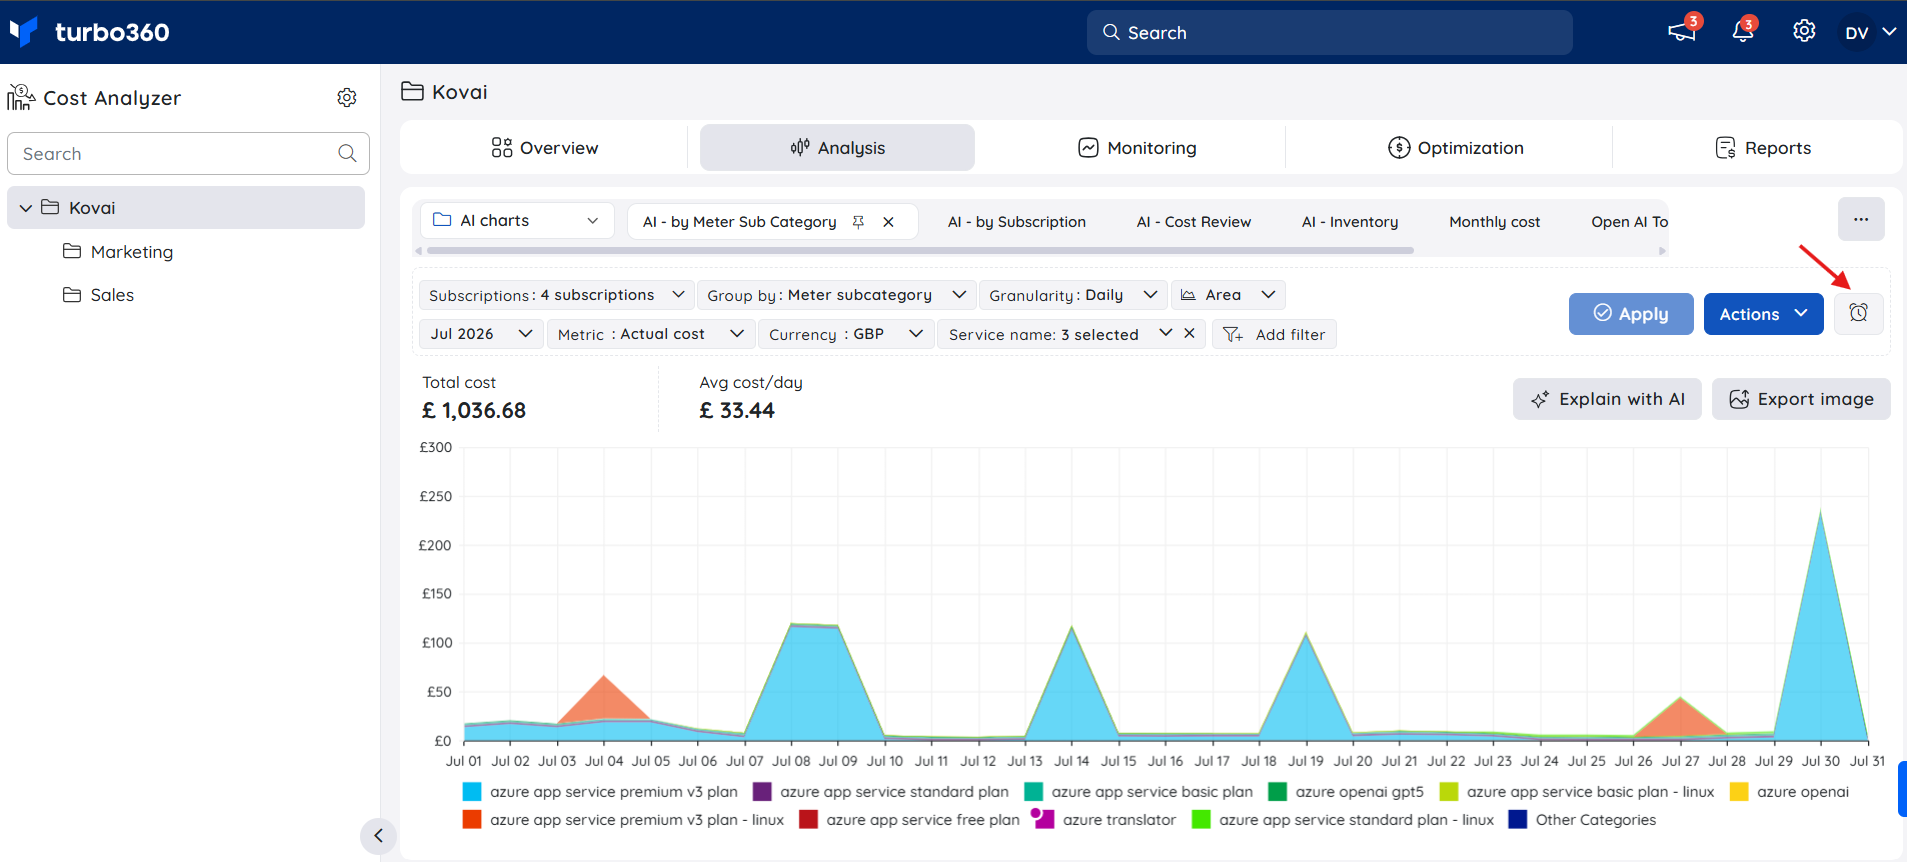The height and width of the screenshot is (862, 1907).
Task: Click the Avg cost/day value £ 33.44
Action: tap(737, 411)
